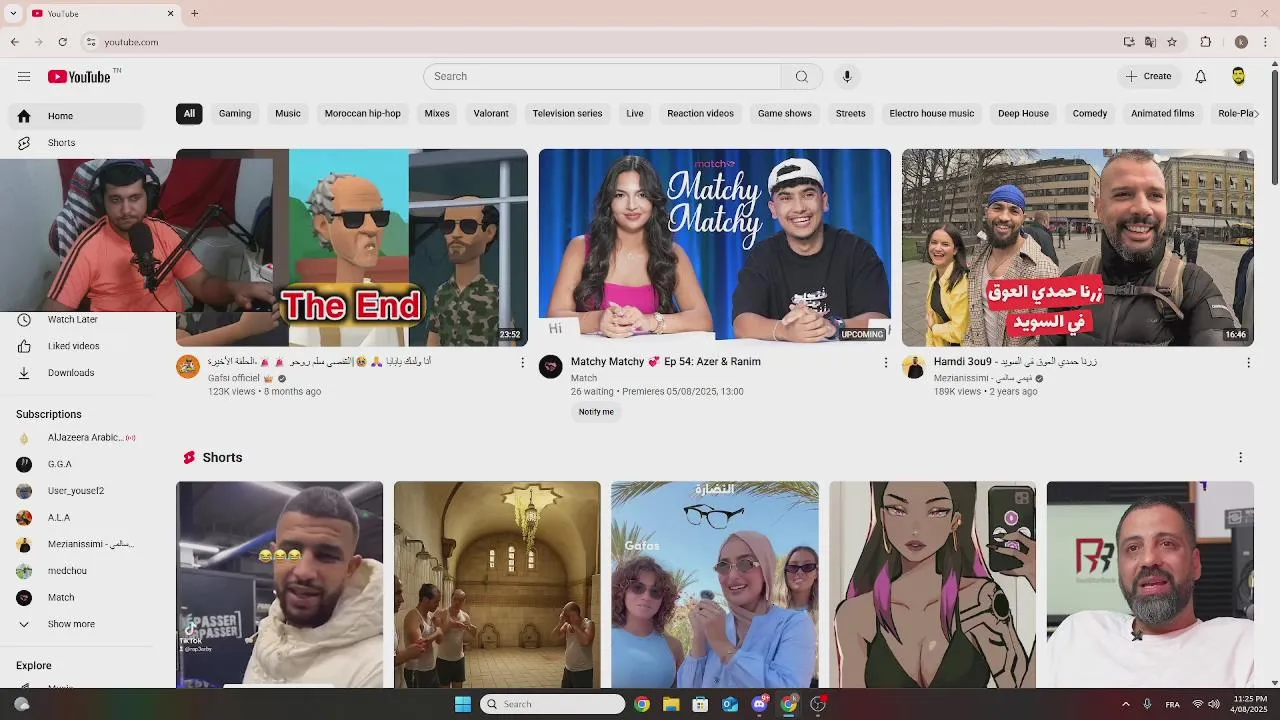Reload the page with browser refresh button

[x=62, y=42]
